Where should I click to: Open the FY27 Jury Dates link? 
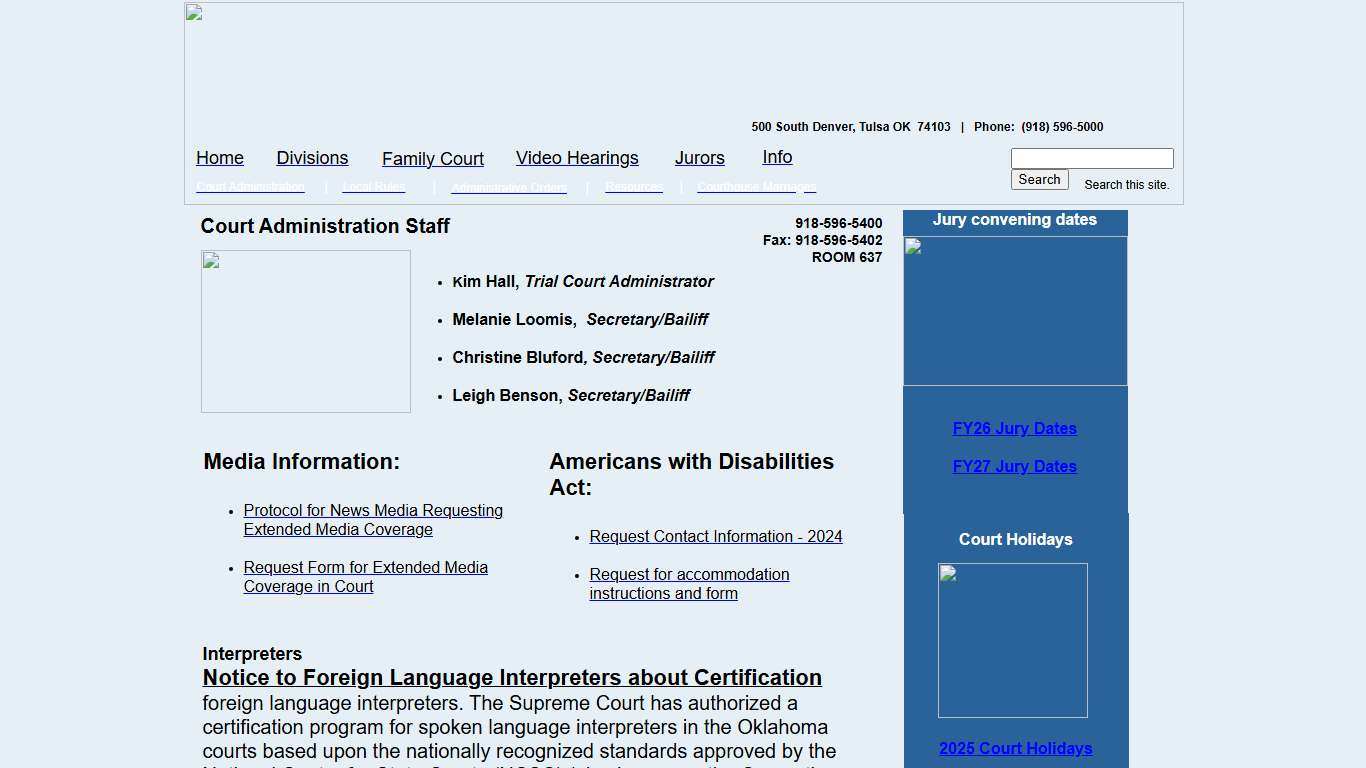(1015, 466)
